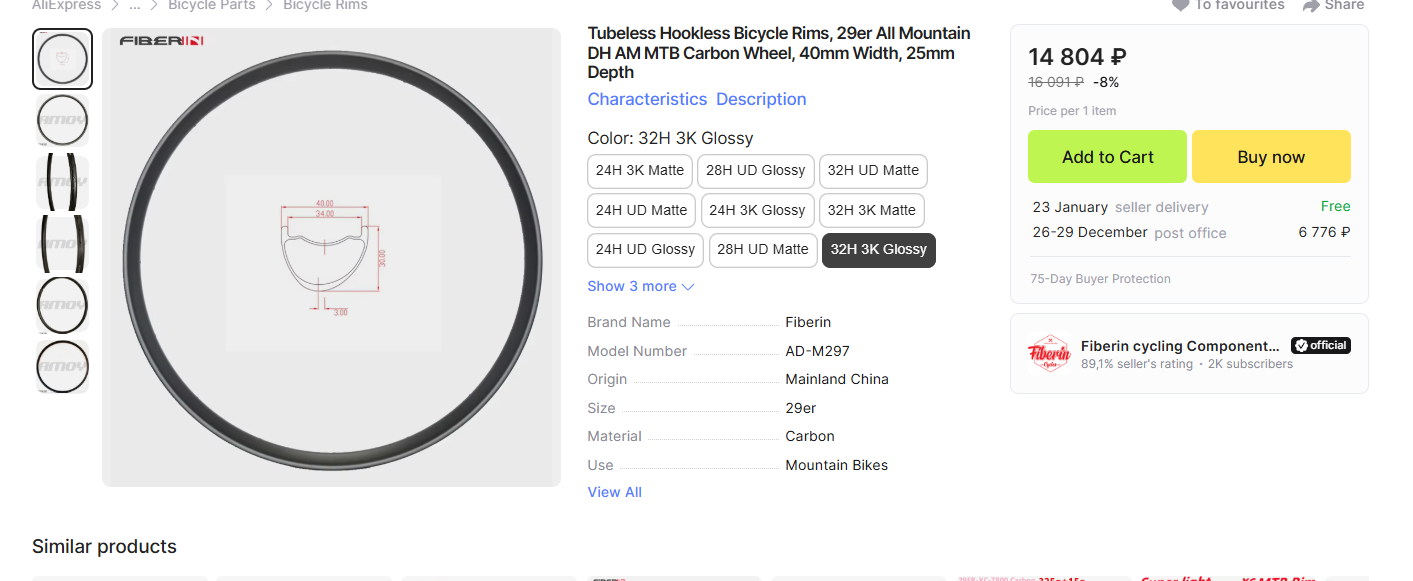Choose the 28H UD Glossy option
1413x581 pixels.
[755, 171]
